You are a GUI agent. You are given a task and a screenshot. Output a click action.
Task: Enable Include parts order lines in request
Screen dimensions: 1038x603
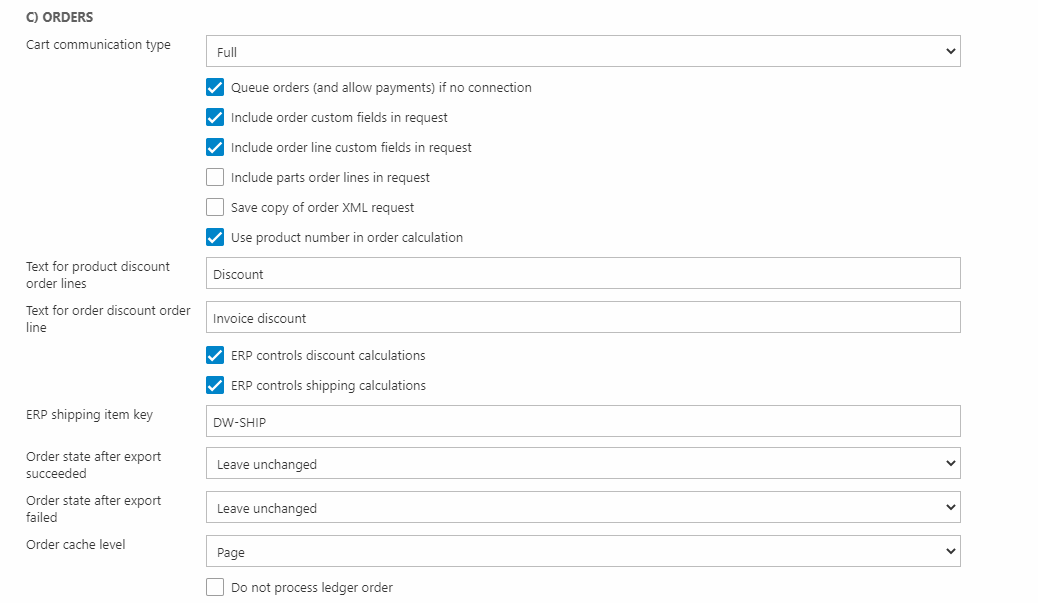pyautogui.click(x=215, y=178)
